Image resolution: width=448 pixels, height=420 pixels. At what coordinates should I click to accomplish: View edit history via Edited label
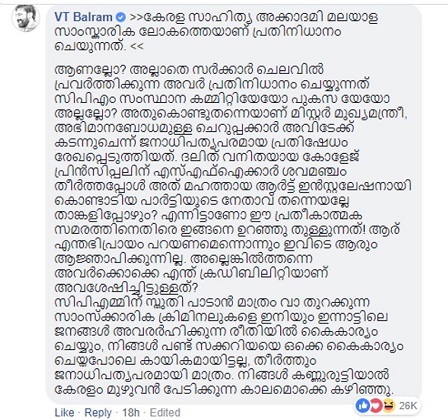(165, 412)
